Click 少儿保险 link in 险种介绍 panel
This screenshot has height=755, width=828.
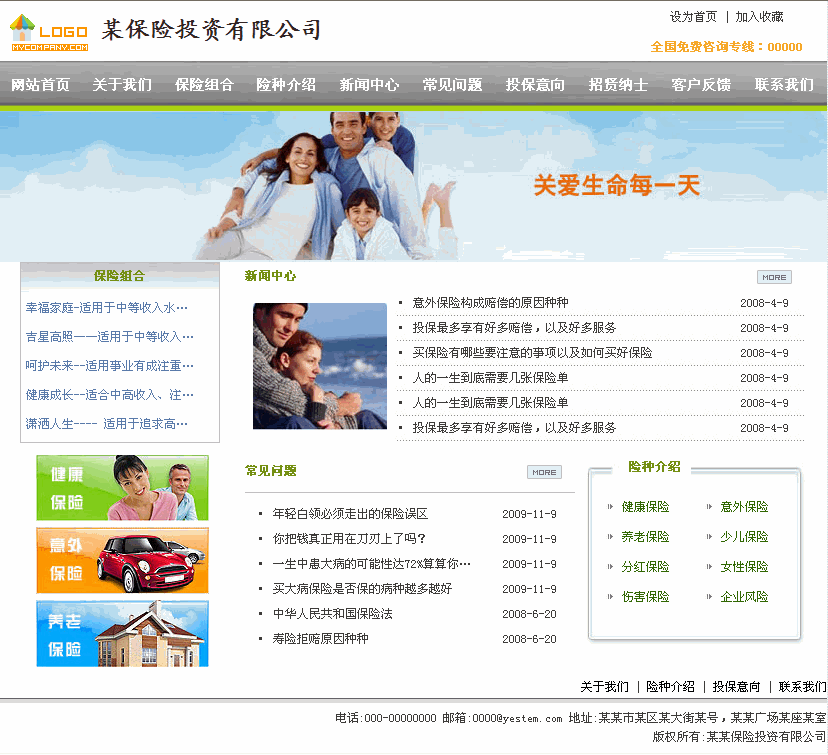[744, 537]
